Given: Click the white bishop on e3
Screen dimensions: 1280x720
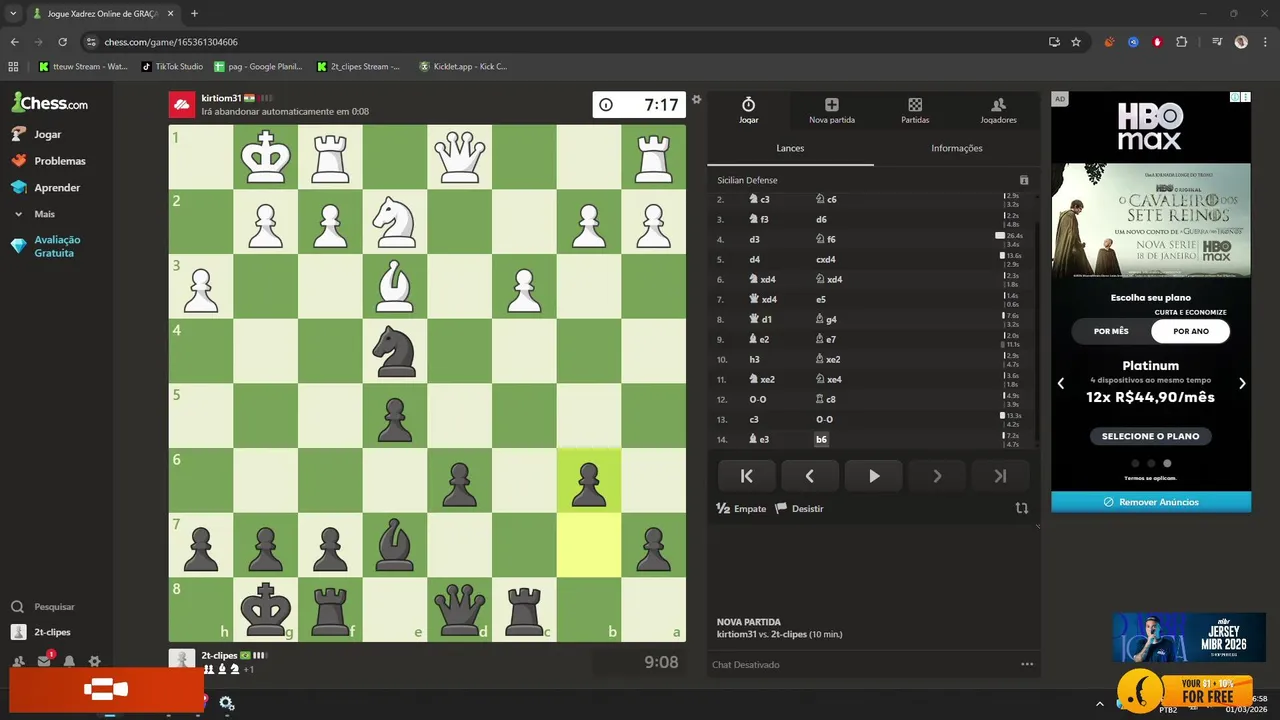Looking at the screenshot, I should tap(395, 286).
